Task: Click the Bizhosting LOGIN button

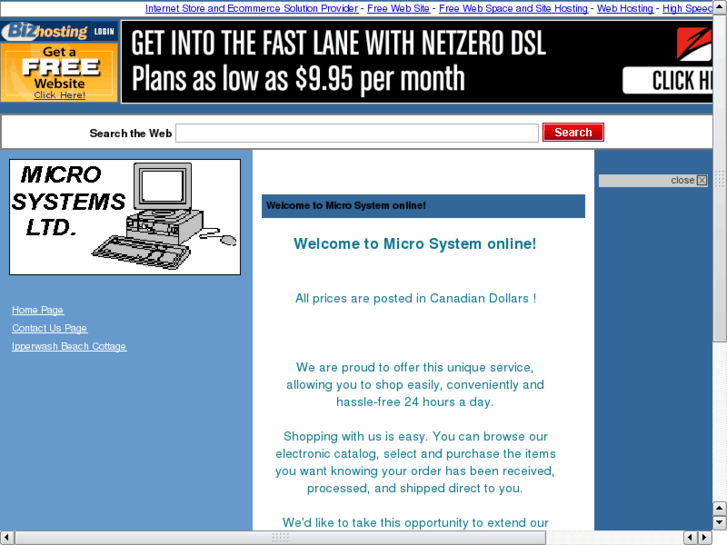Action: 104,32
